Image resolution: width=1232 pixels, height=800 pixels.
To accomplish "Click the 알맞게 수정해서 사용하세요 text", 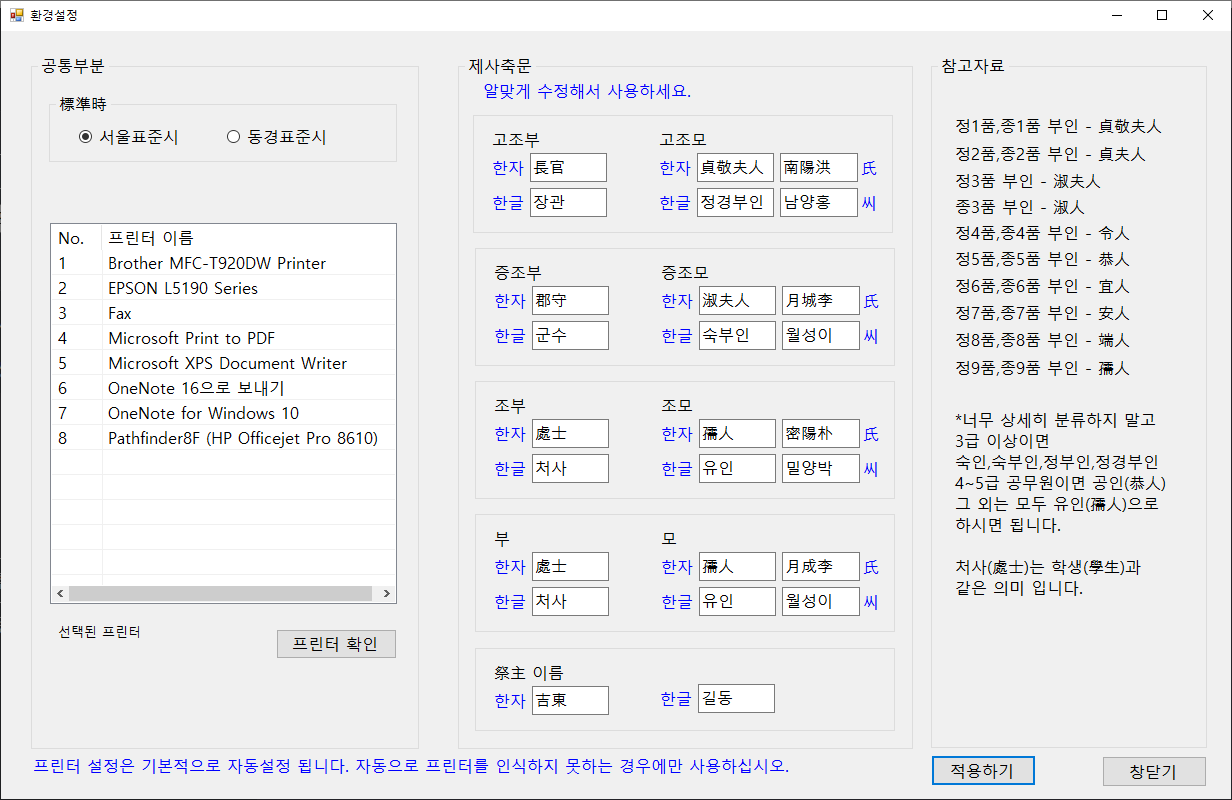I will (x=587, y=91).
